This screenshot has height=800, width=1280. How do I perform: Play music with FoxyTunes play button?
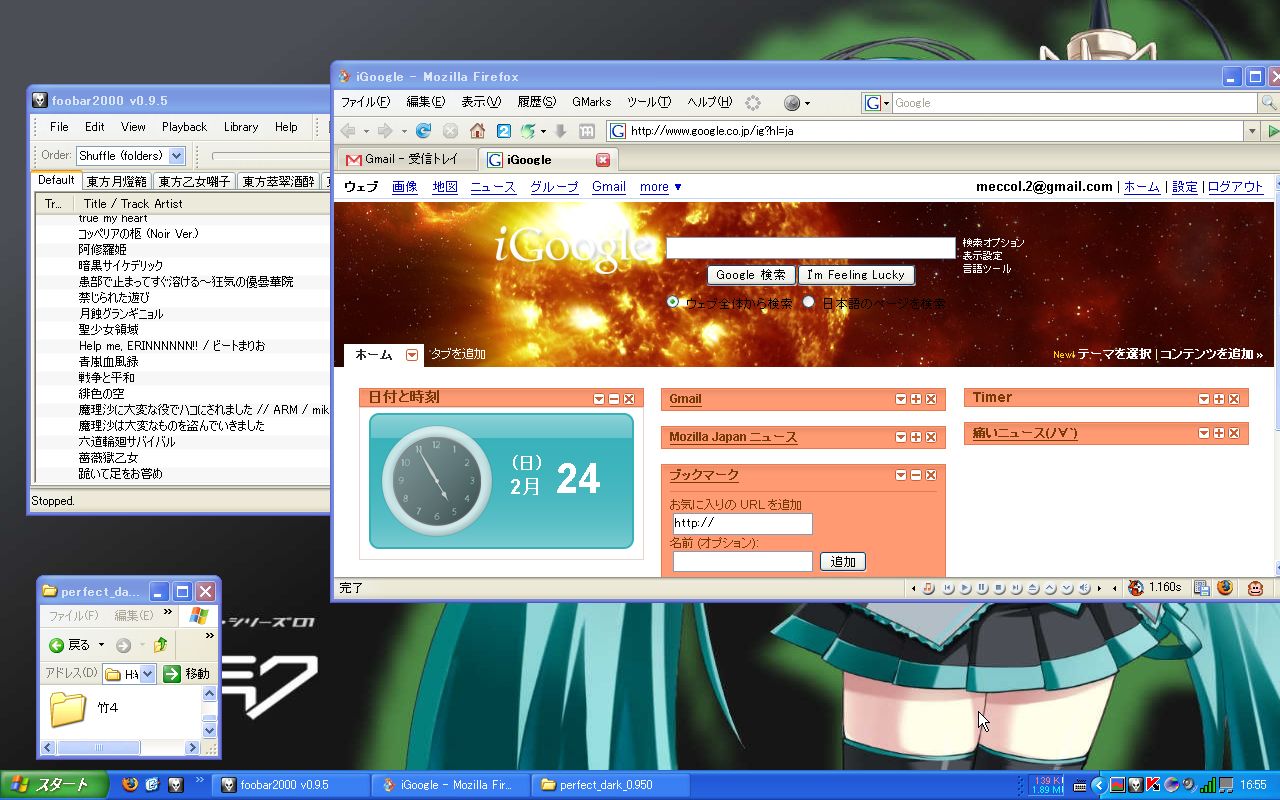pyautogui.click(x=967, y=588)
